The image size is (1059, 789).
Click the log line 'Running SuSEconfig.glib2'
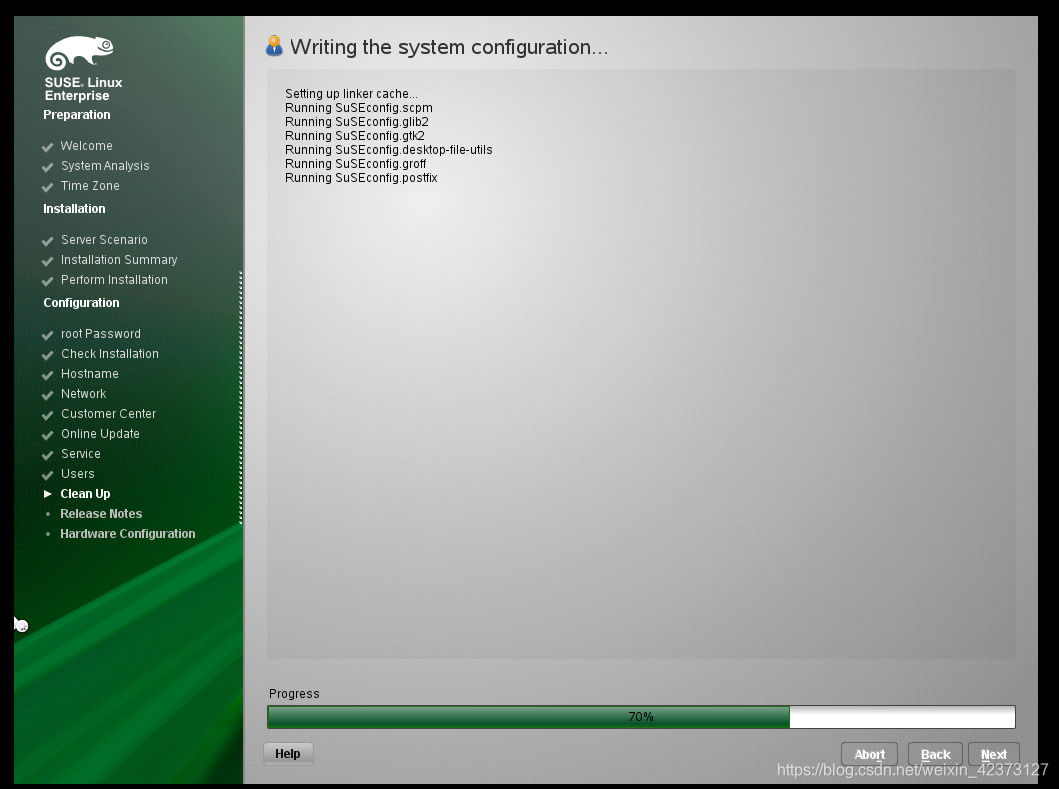click(357, 122)
